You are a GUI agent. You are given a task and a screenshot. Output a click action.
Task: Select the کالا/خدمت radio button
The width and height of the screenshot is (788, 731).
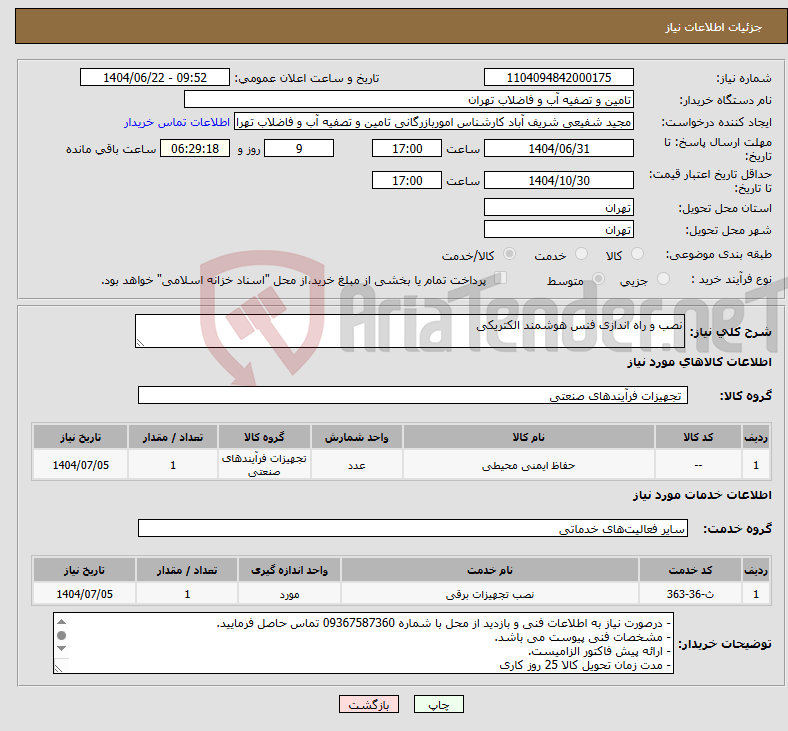pos(509,254)
